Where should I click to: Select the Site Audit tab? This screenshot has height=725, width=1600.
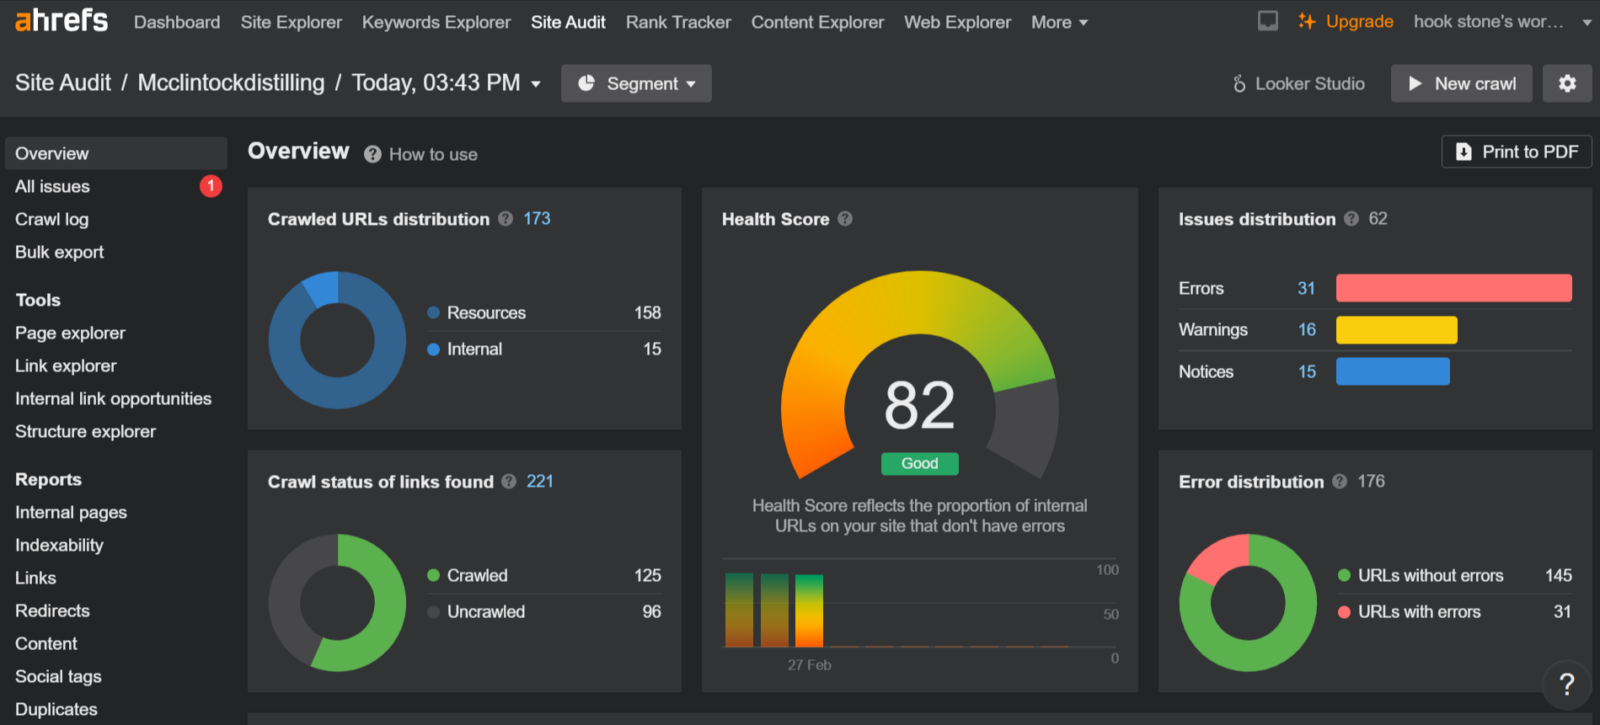click(568, 22)
